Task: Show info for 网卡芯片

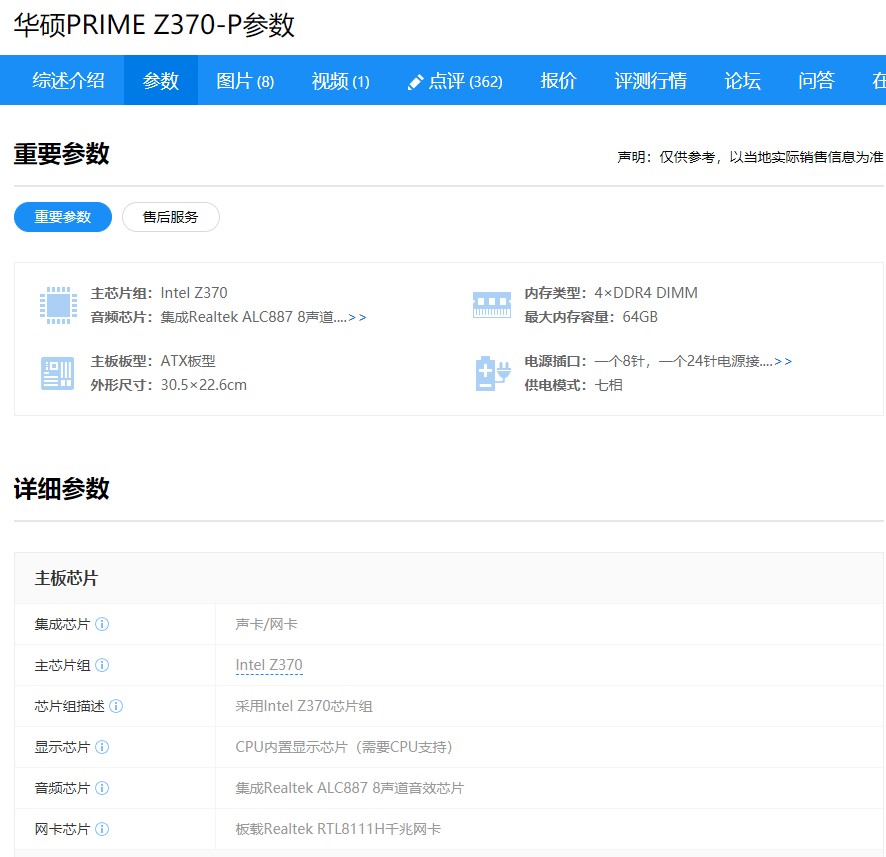Action: click(x=102, y=829)
